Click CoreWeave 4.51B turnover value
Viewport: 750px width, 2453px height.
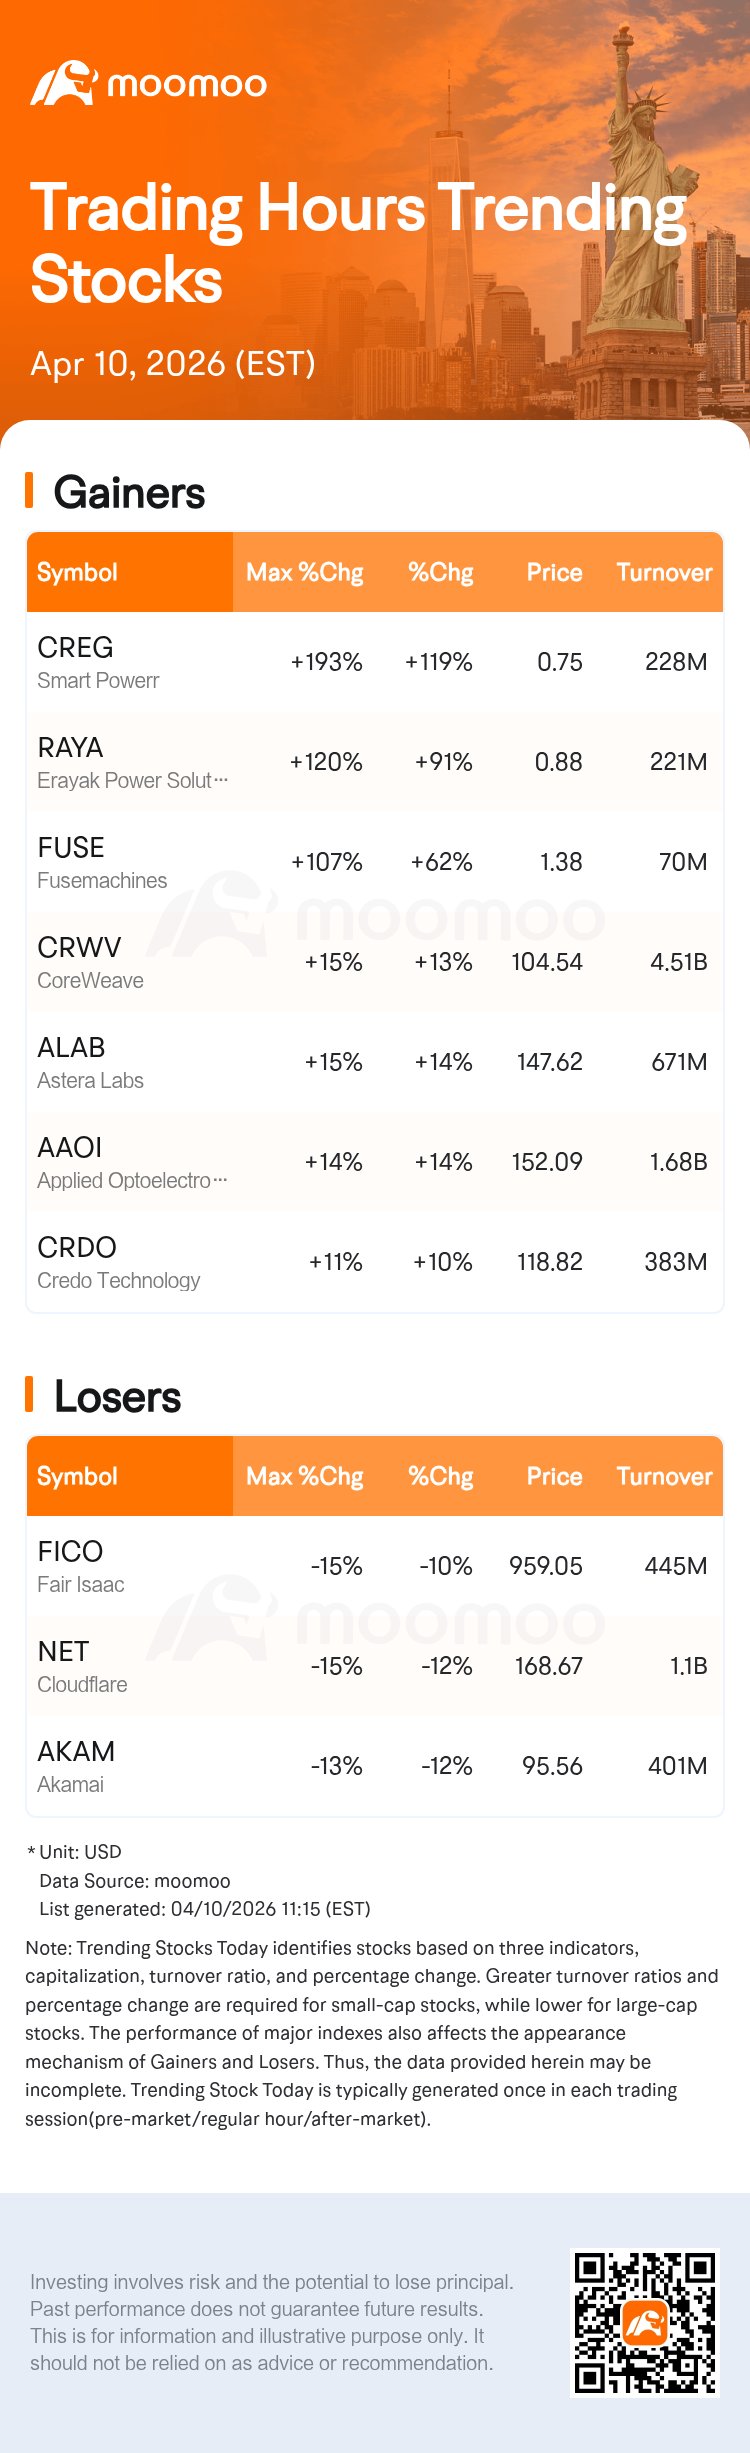click(x=678, y=962)
